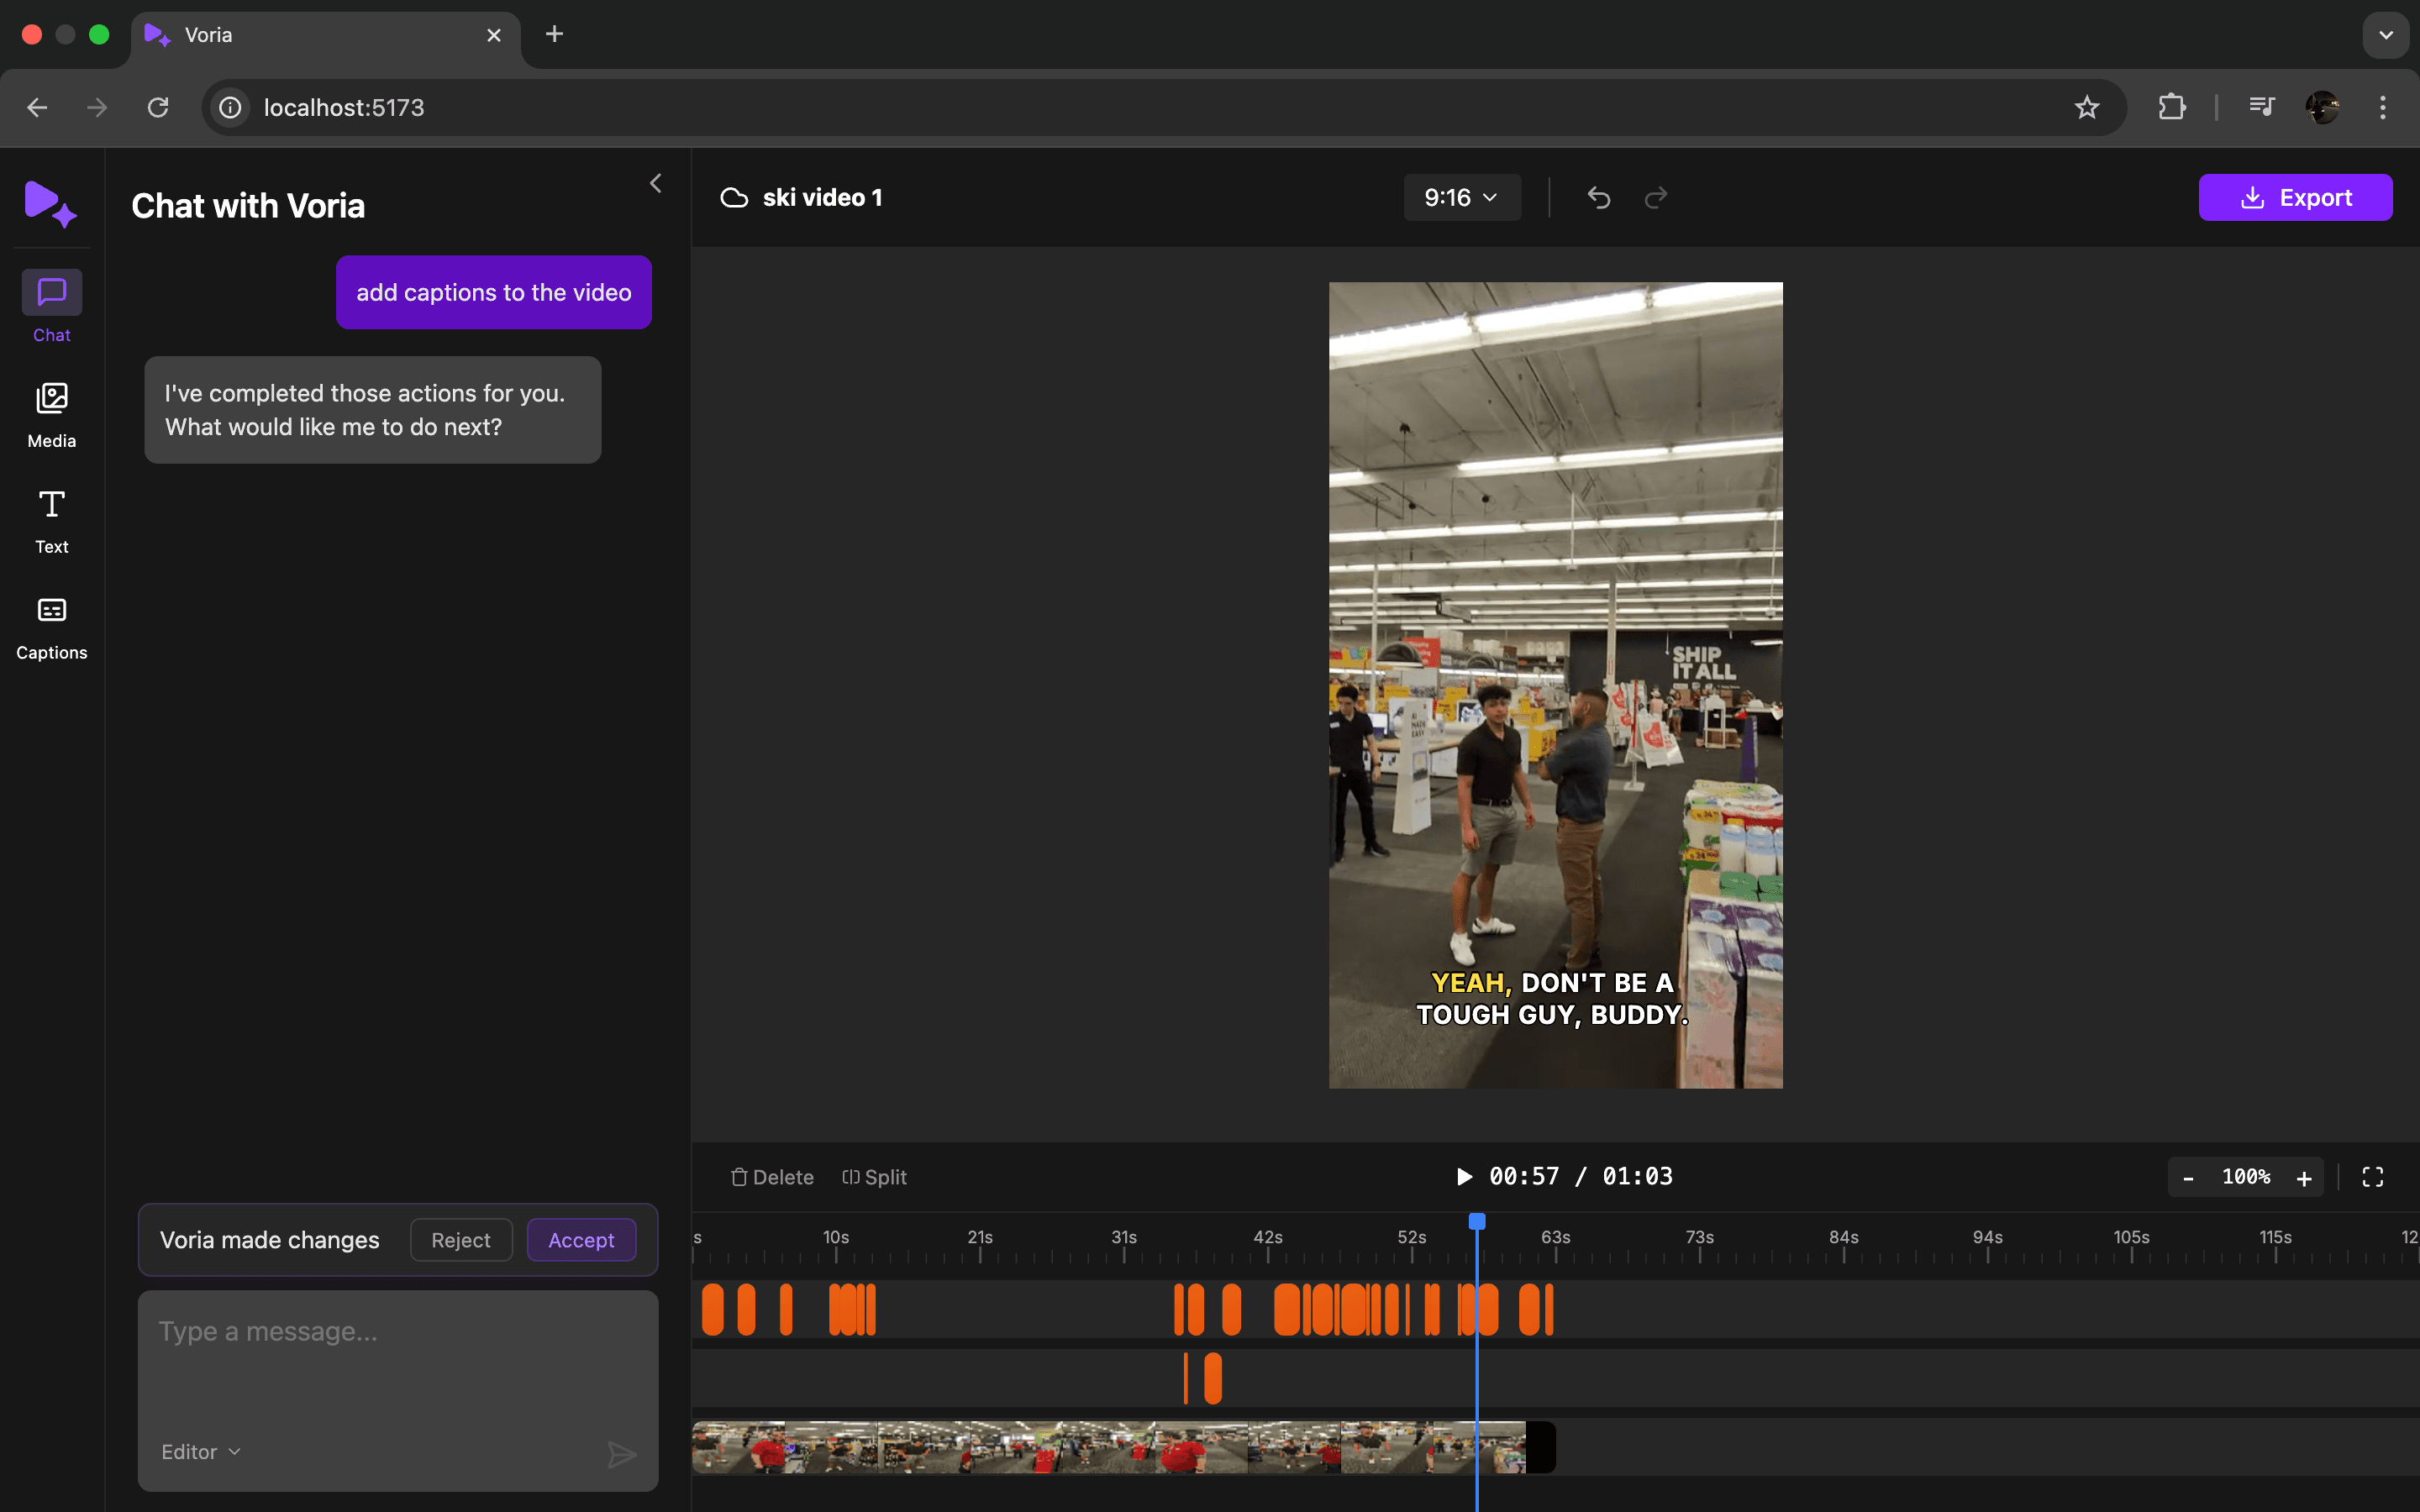2420x1512 pixels.
Task: Click the 'Chat with Voria' heading
Action: [248, 206]
